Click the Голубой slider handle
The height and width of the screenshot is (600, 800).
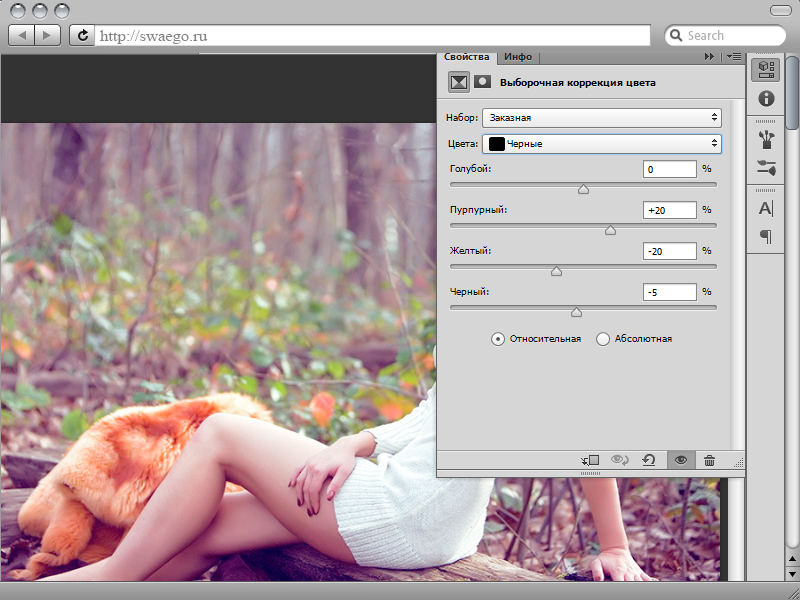pos(583,189)
